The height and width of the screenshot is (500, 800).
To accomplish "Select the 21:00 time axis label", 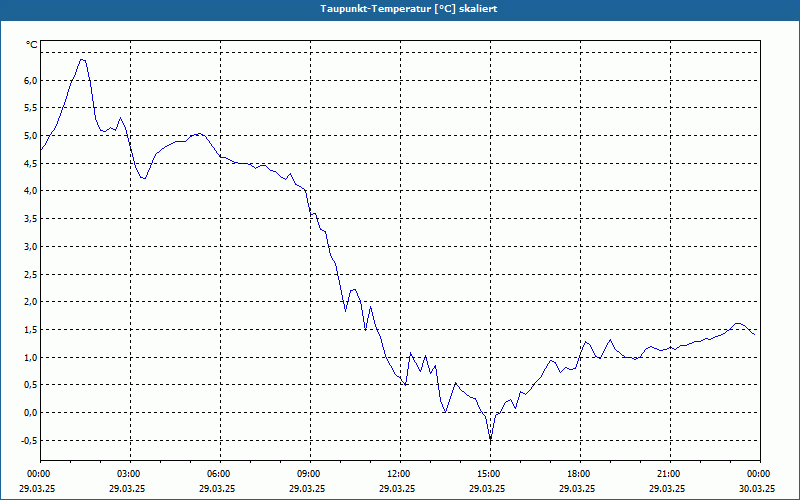I will click(x=670, y=474).
